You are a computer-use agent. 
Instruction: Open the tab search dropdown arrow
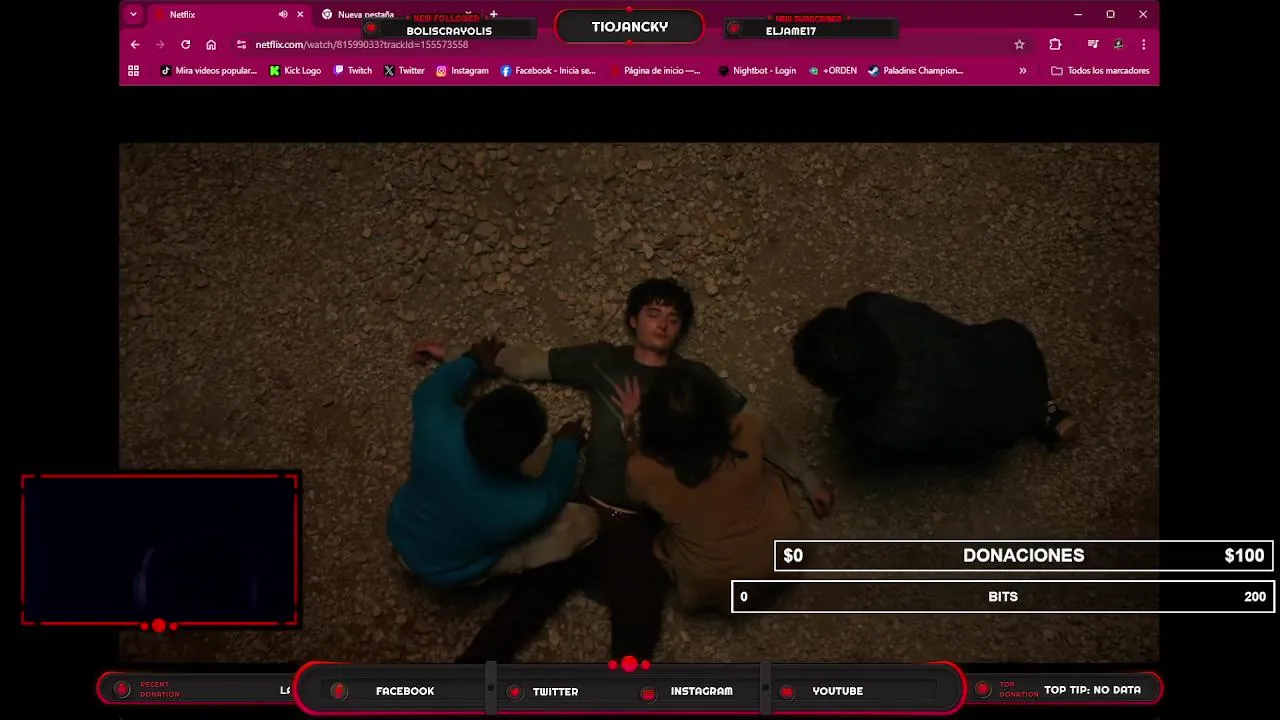pyautogui.click(x=133, y=14)
